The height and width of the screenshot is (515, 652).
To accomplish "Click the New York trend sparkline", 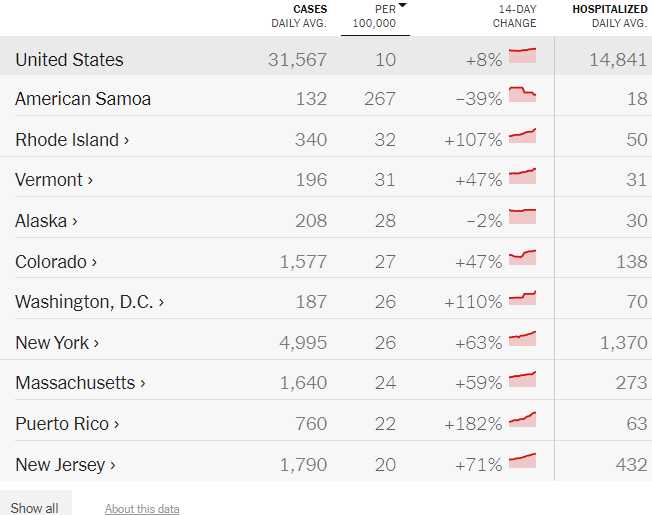I will 522,339.
